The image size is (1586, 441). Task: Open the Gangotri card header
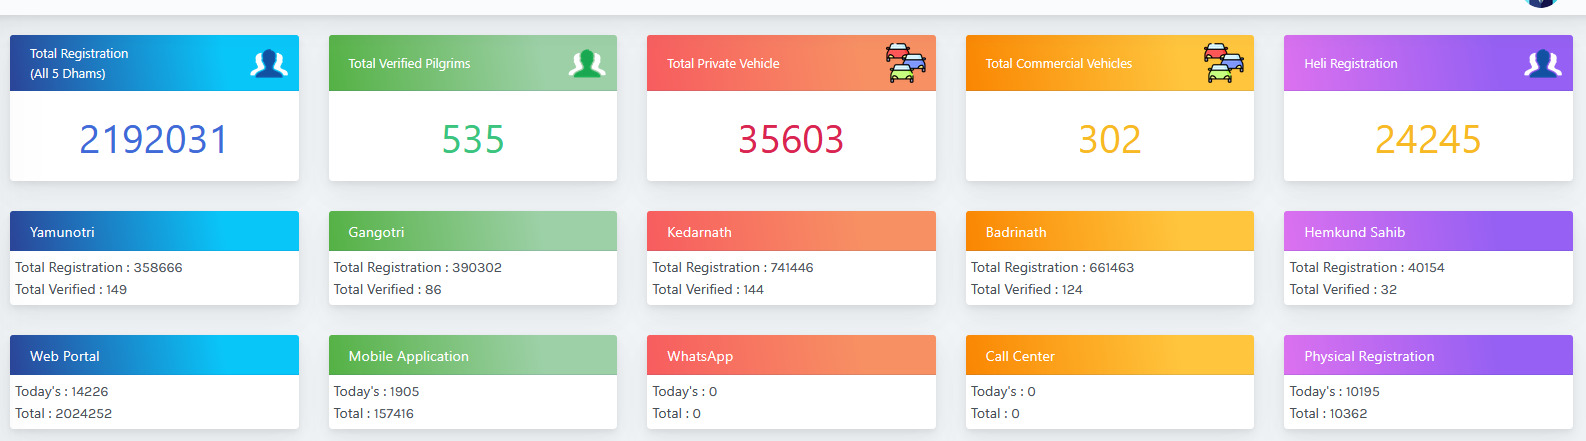pos(473,232)
